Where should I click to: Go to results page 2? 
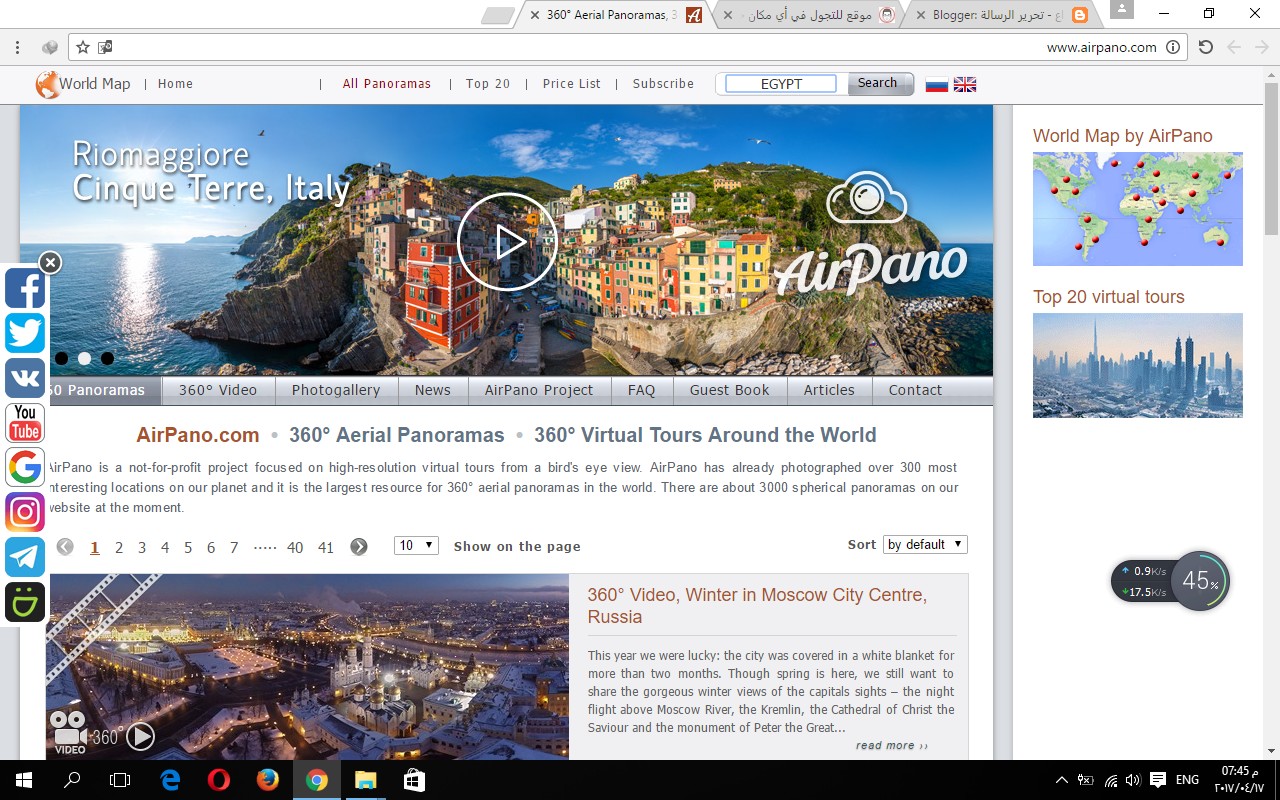(119, 548)
